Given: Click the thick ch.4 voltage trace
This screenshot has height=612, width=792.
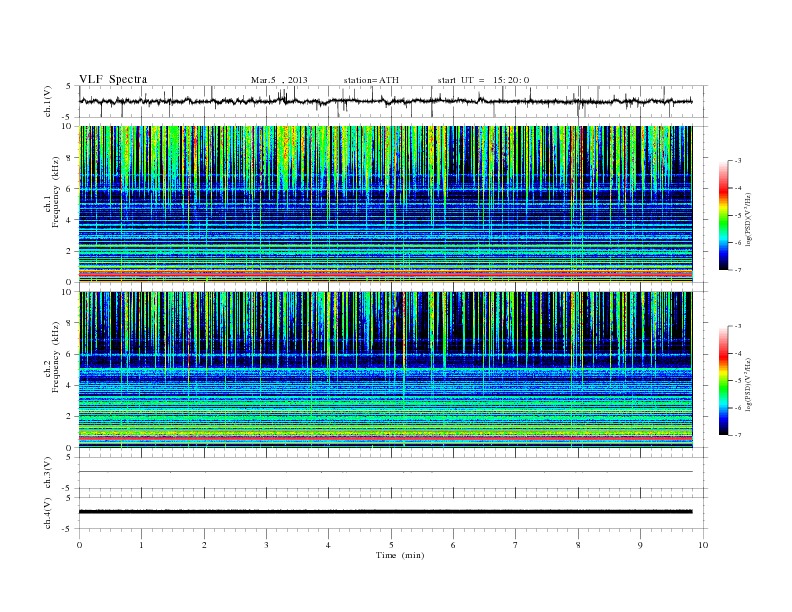Looking at the screenshot, I should point(385,512).
